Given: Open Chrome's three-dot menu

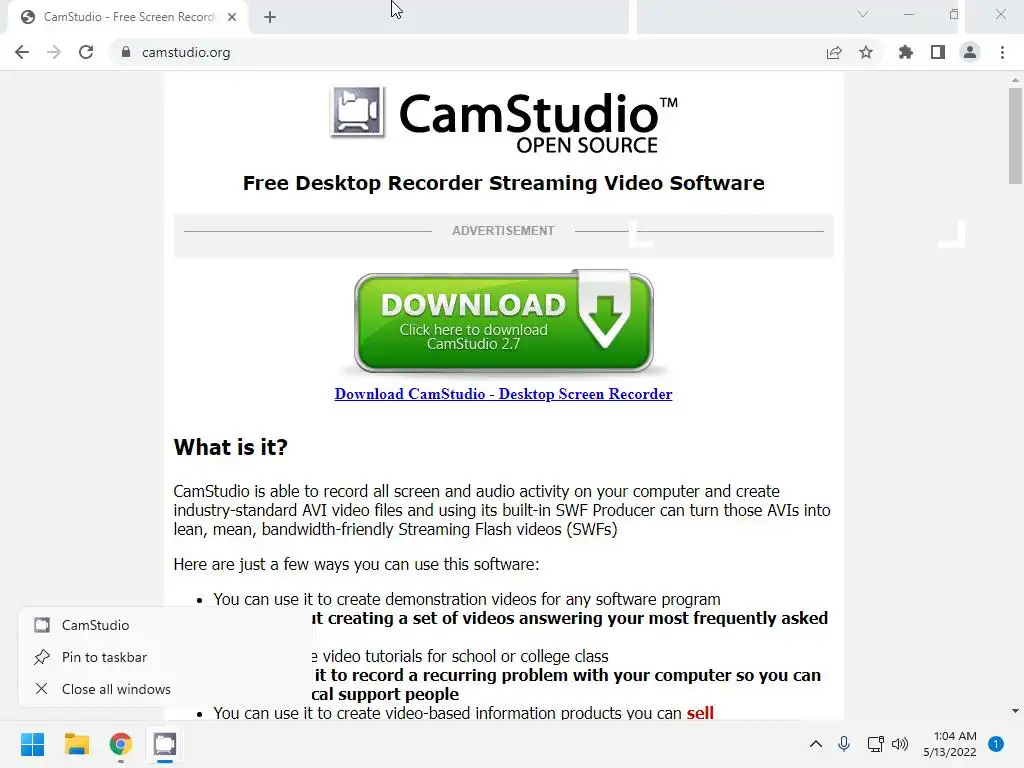Looking at the screenshot, I should pyautogui.click(x=1002, y=52).
